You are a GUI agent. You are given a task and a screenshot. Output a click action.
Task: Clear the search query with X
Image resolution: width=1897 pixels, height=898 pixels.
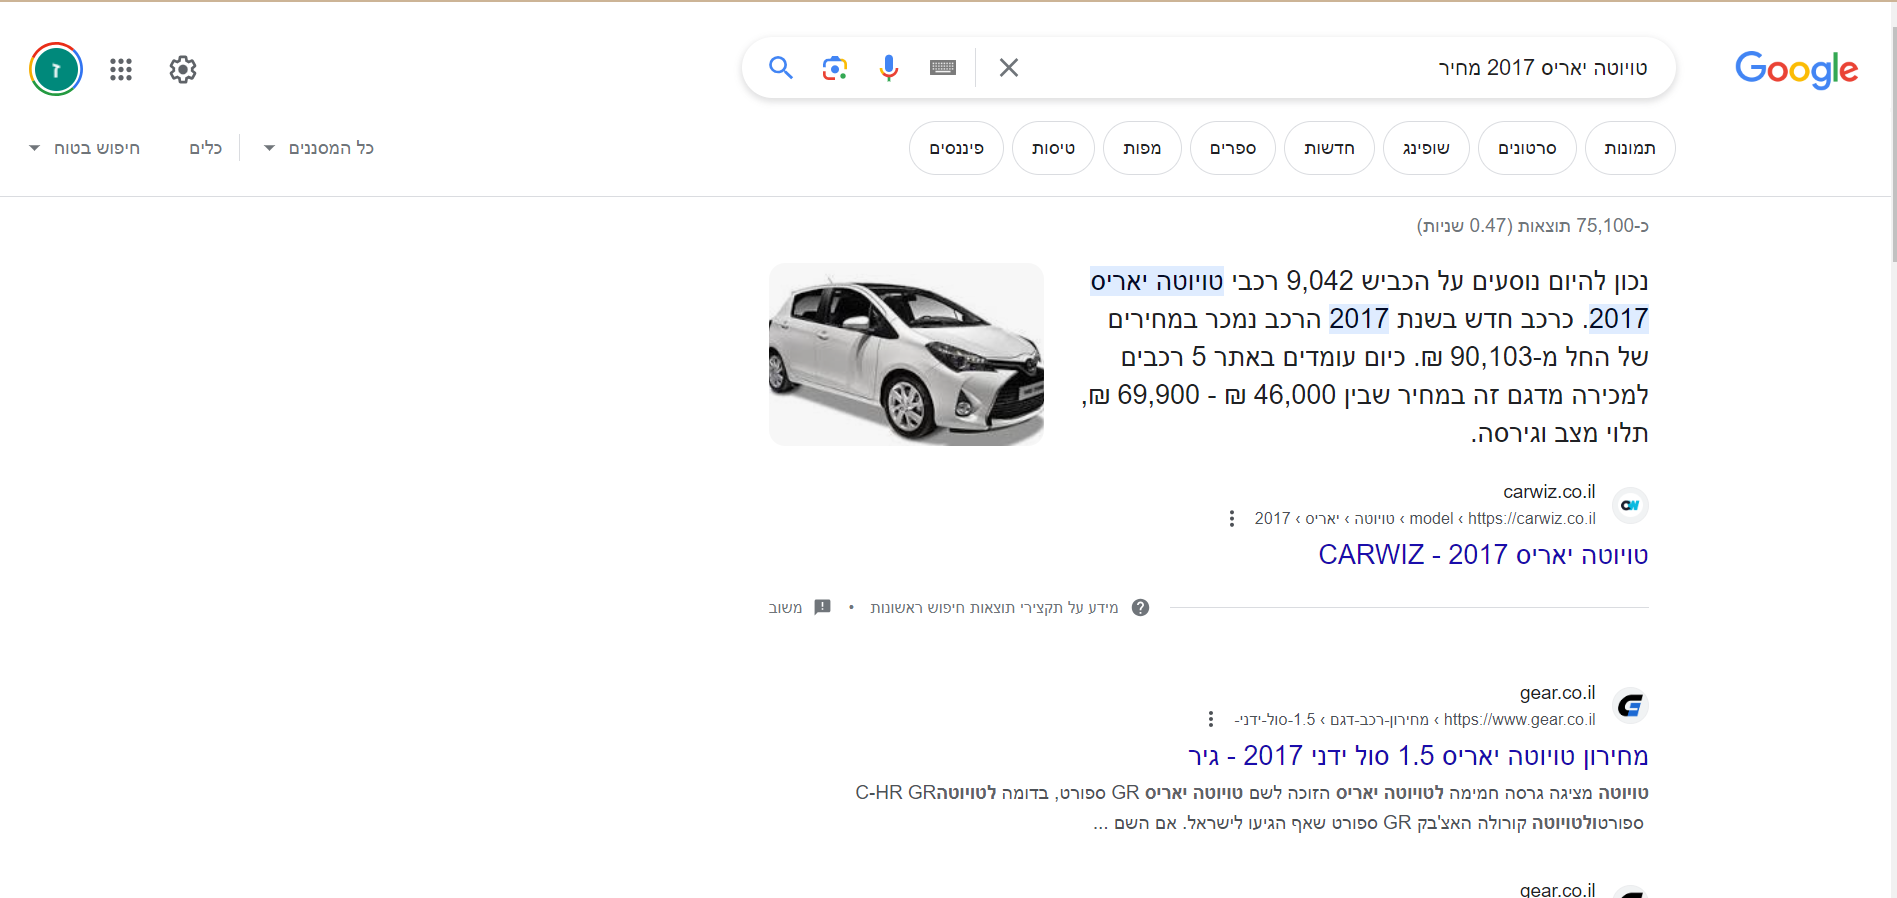coord(1009,68)
